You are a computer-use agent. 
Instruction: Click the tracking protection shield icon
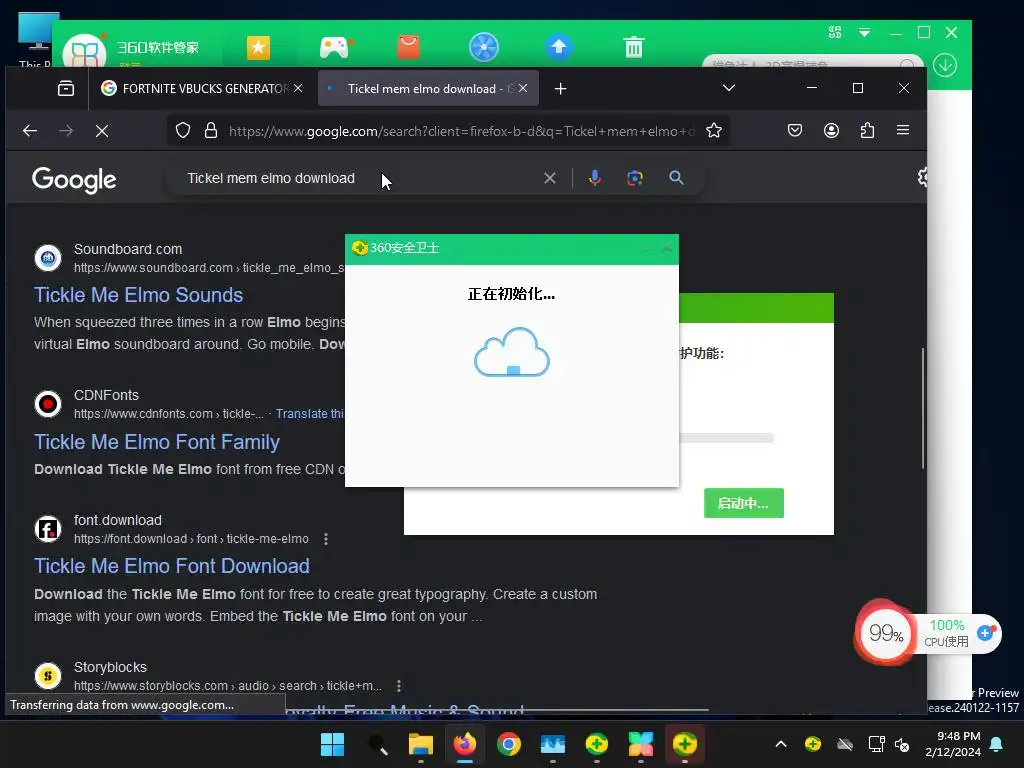coord(183,131)
